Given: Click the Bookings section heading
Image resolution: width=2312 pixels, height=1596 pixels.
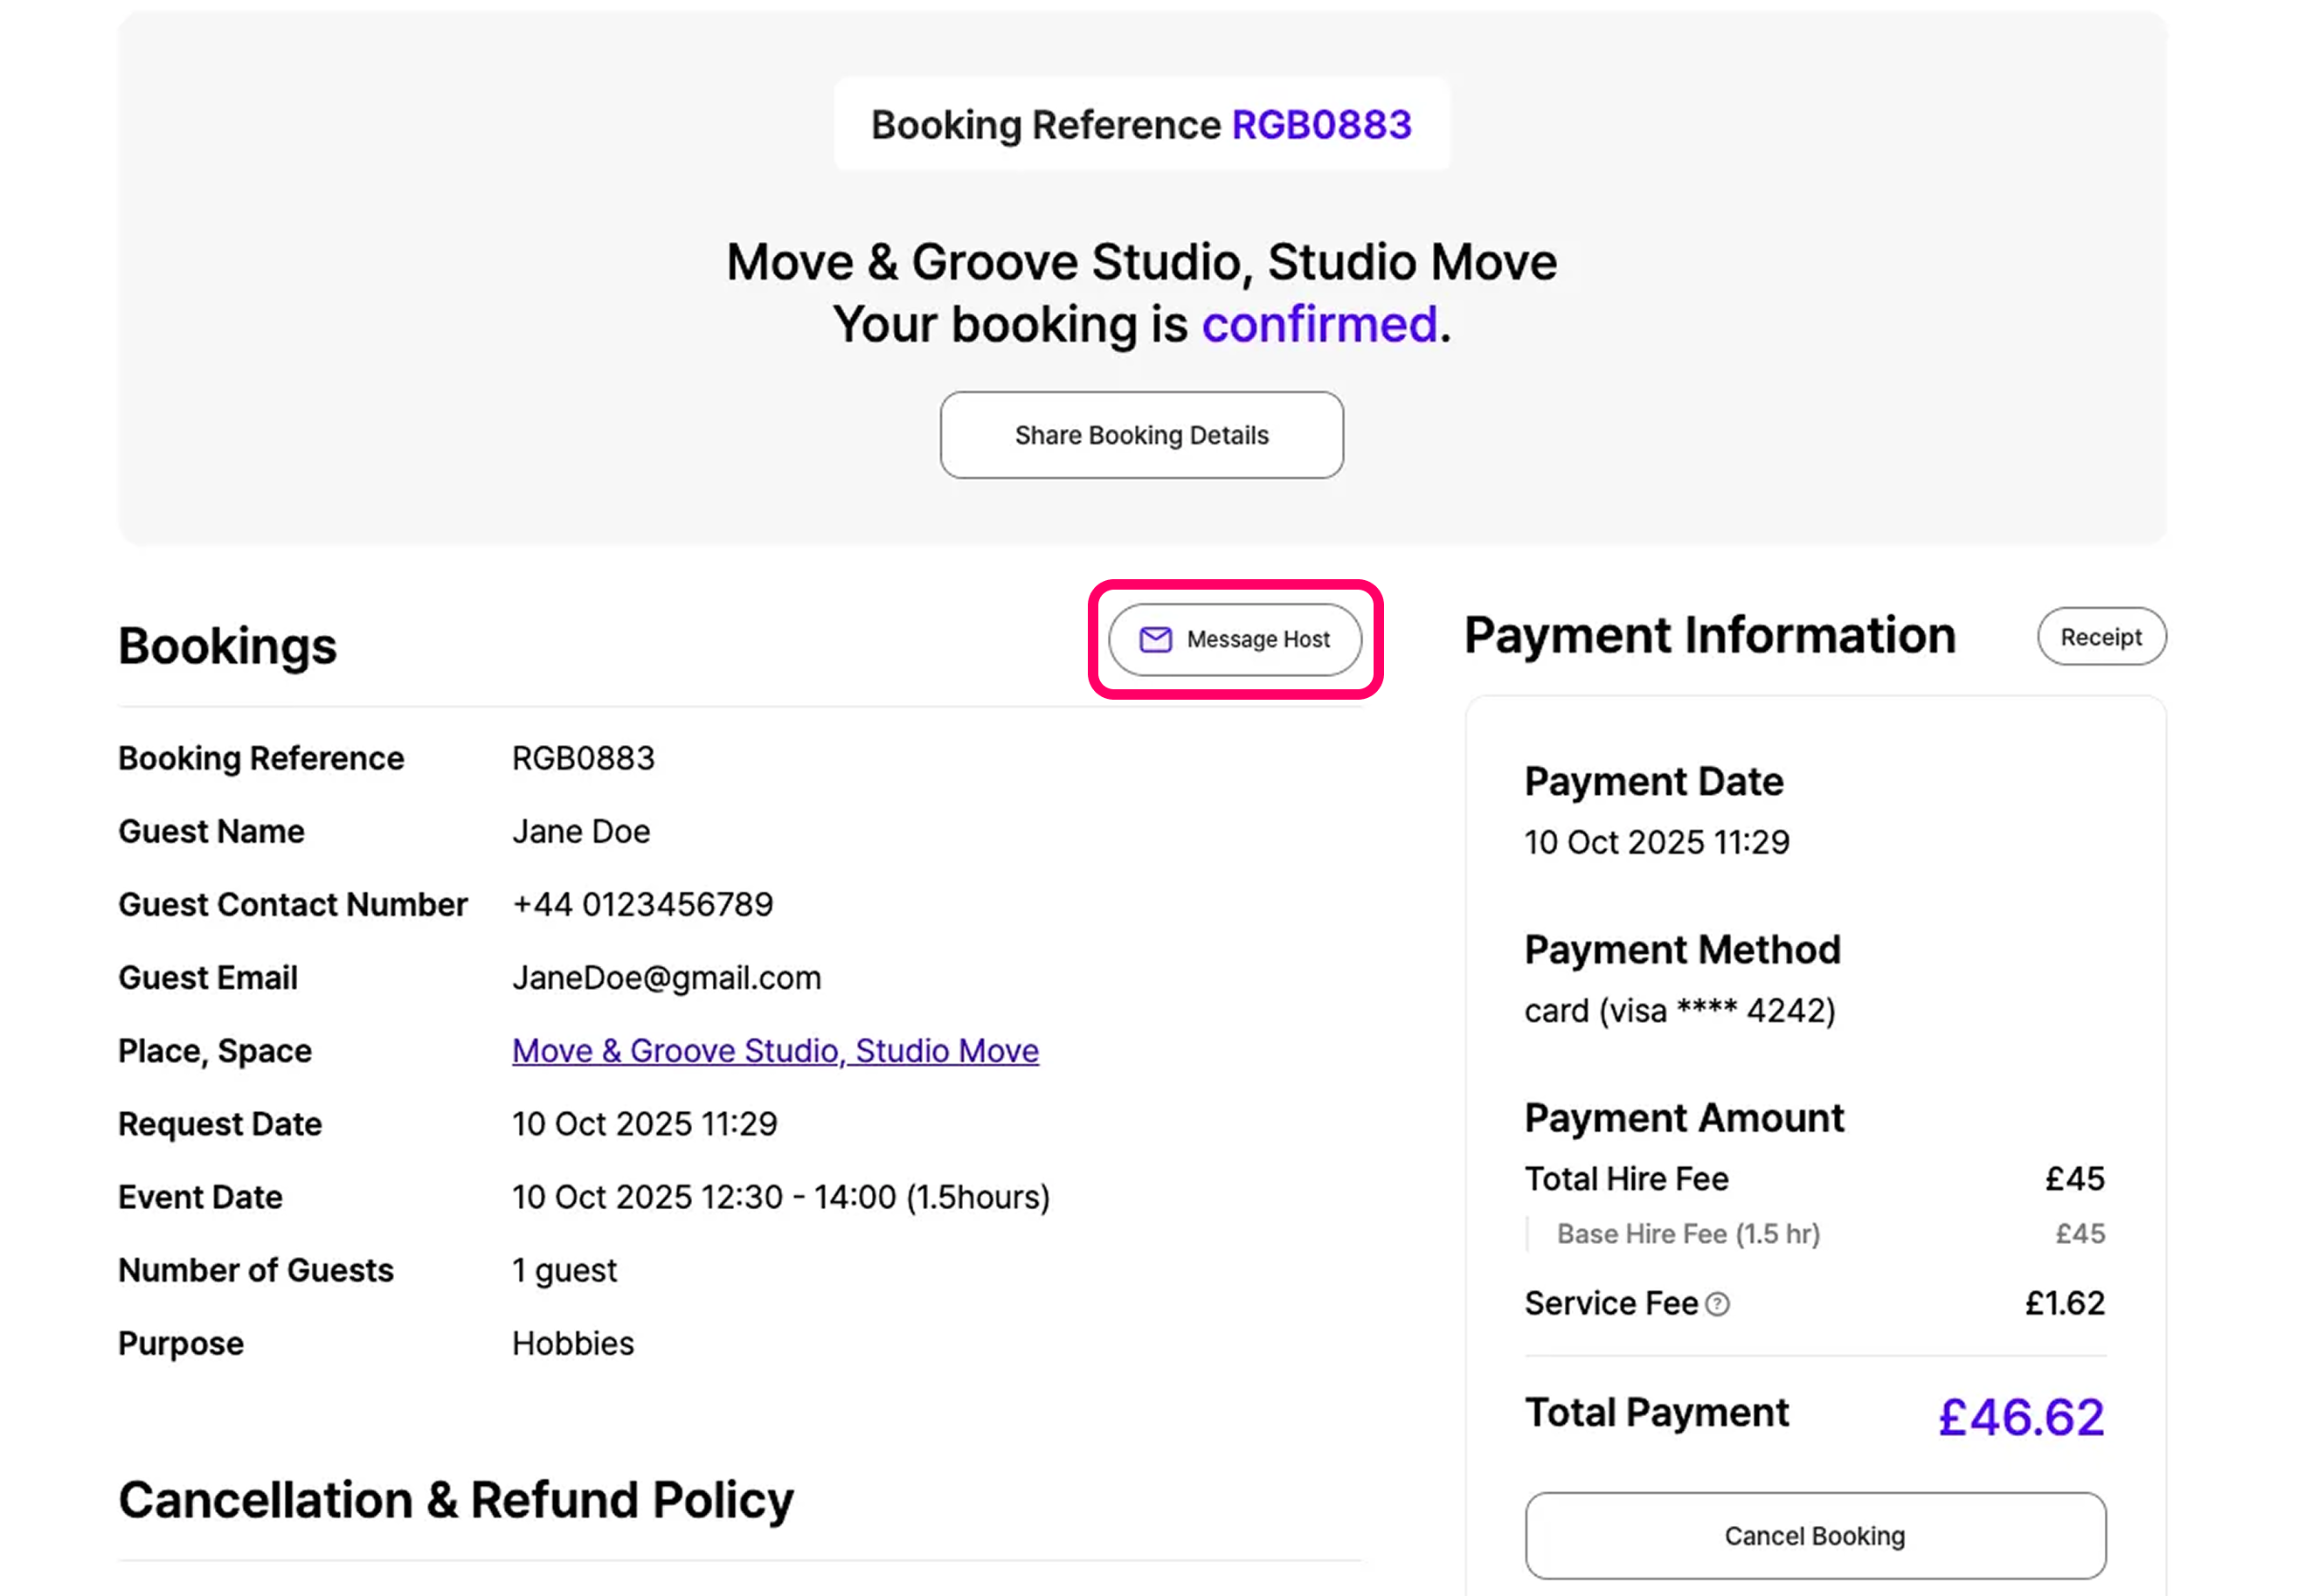Looking at the screenshot, I should click(228, 646).
